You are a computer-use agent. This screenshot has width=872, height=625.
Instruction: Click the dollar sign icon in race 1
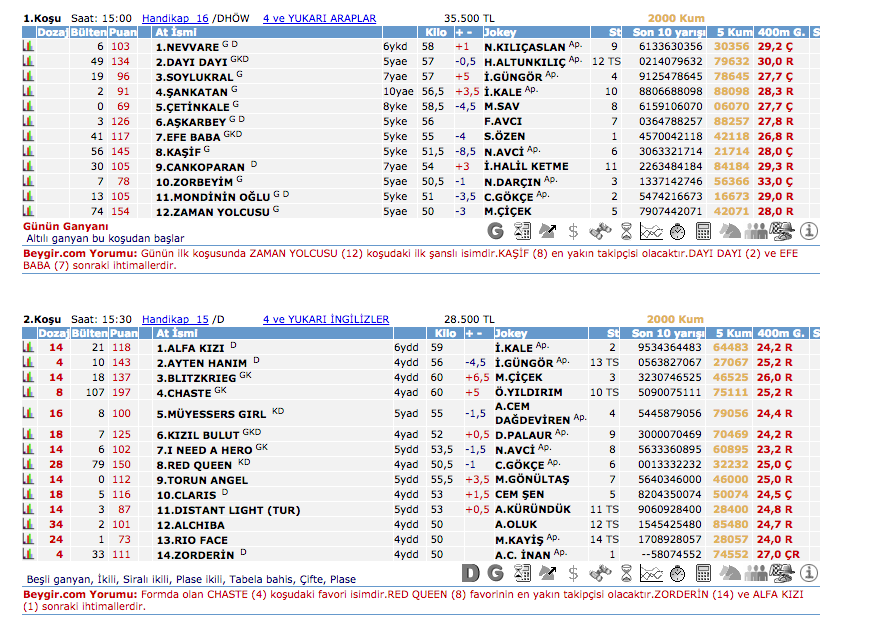coord(573,232)
